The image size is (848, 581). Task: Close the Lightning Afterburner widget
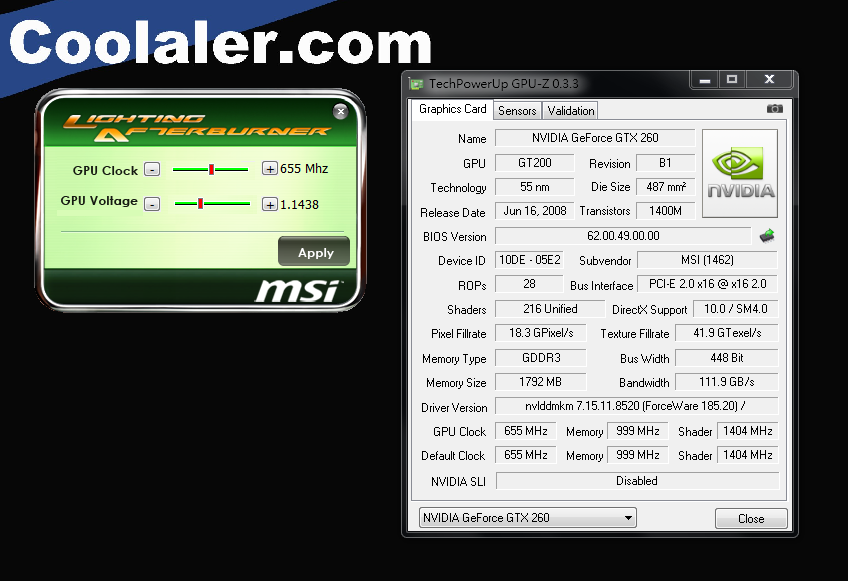340,111
